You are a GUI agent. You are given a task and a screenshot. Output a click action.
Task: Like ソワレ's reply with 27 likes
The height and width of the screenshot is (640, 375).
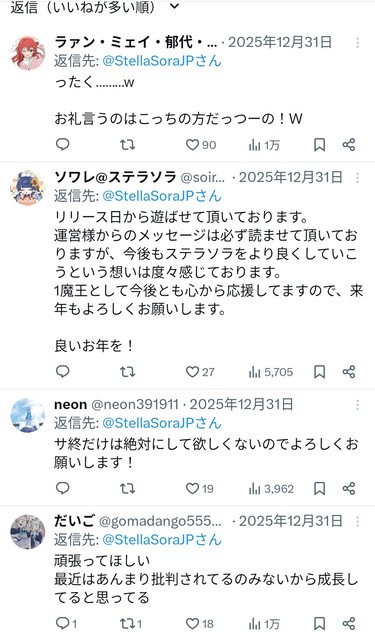pos(200,372)
